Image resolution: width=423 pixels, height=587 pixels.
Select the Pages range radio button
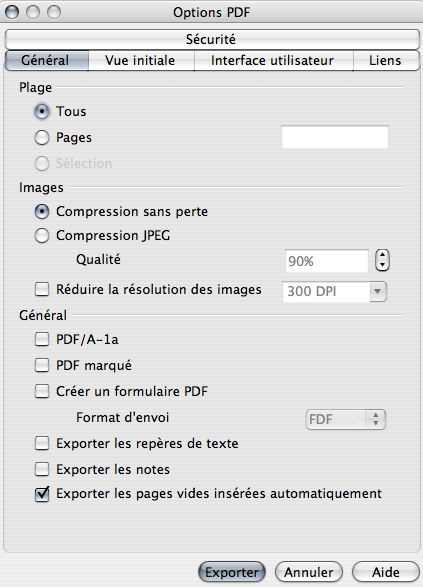pos(42,137)
